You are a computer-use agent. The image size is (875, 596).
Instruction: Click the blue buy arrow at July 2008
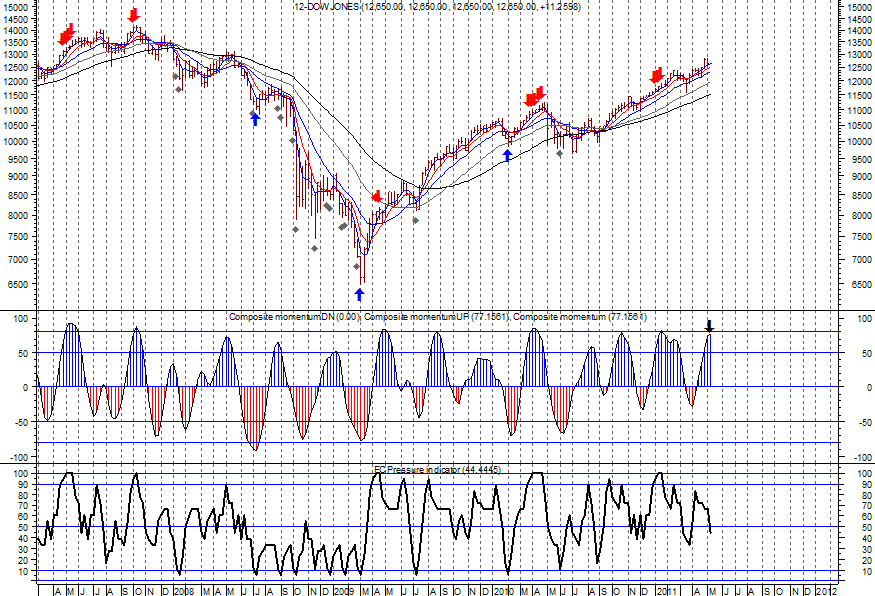pos(256,119)
